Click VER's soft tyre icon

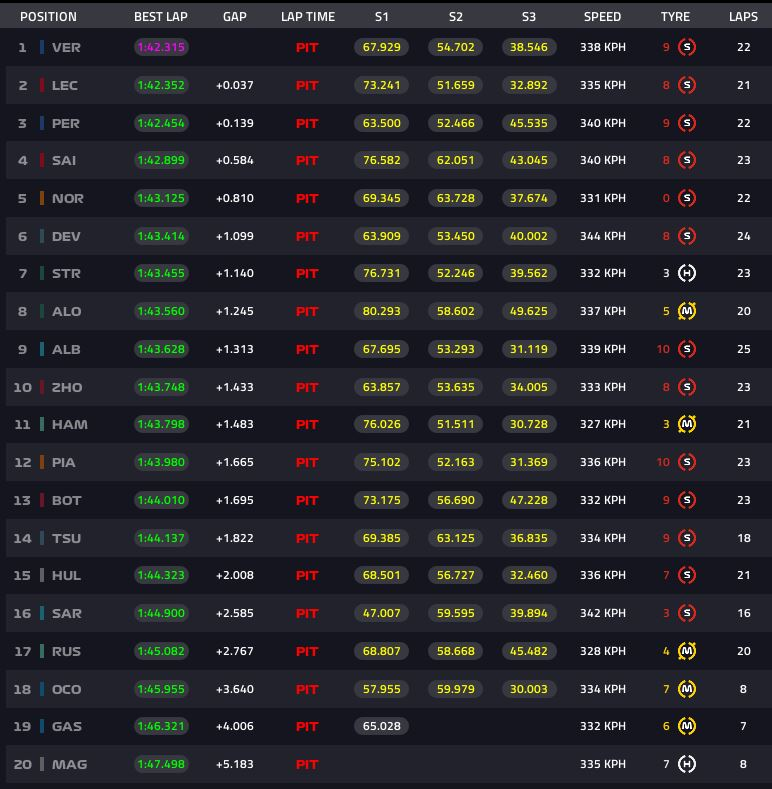(x=686, y=47)
